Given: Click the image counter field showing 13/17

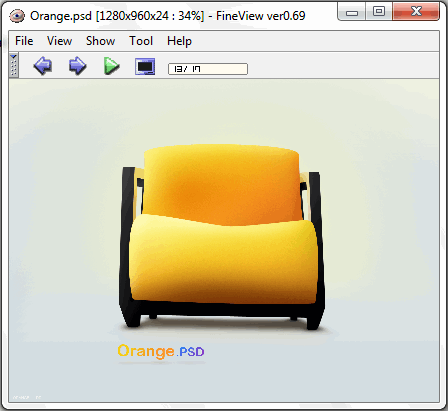Looking at the screenshot, I should tap(208, 69).
